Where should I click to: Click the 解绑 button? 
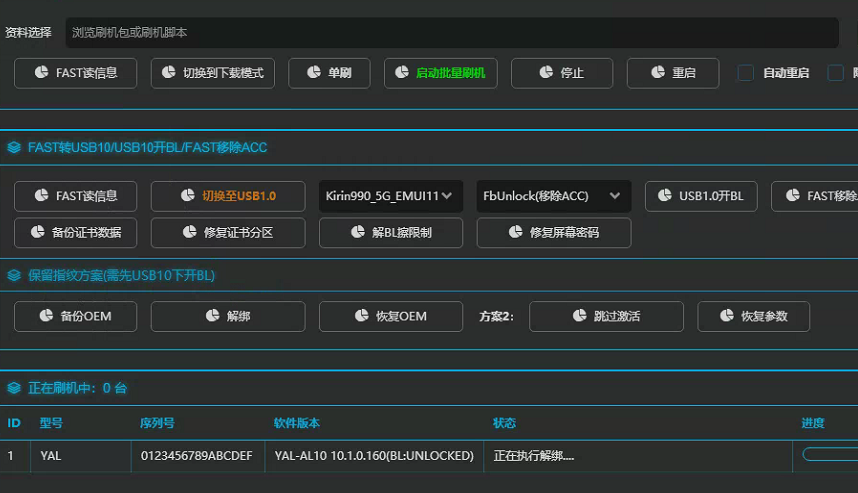click(228, 317)
